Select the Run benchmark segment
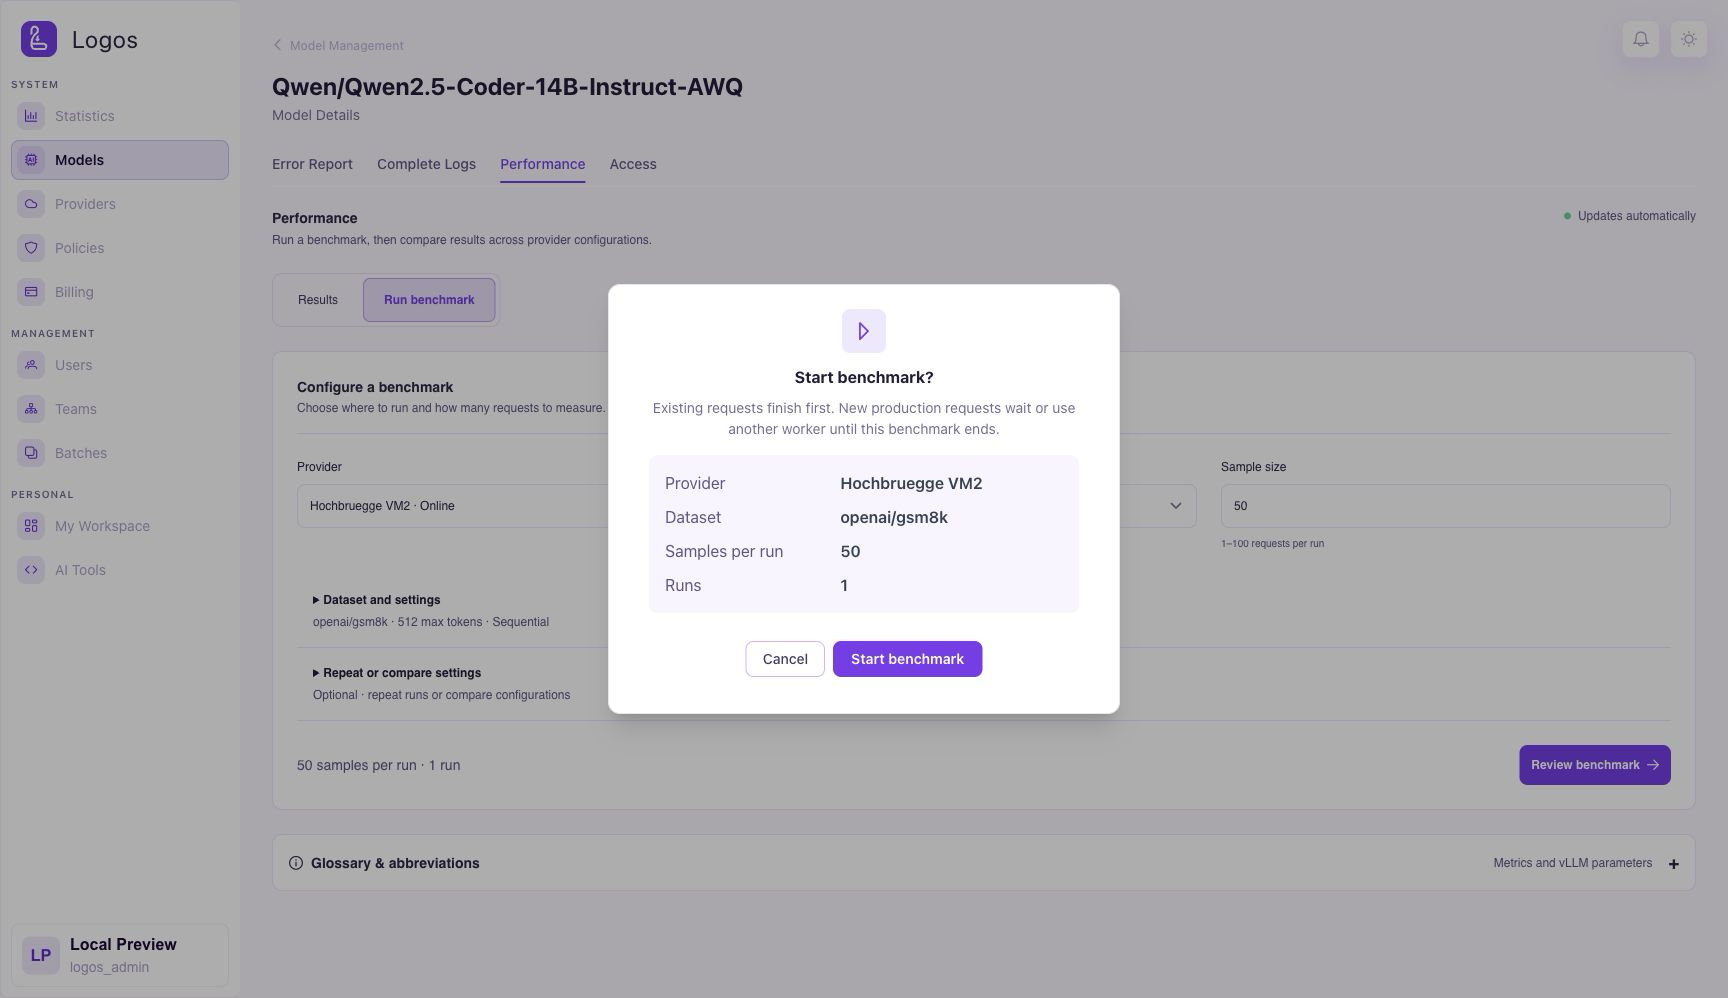 coord(429,300)
